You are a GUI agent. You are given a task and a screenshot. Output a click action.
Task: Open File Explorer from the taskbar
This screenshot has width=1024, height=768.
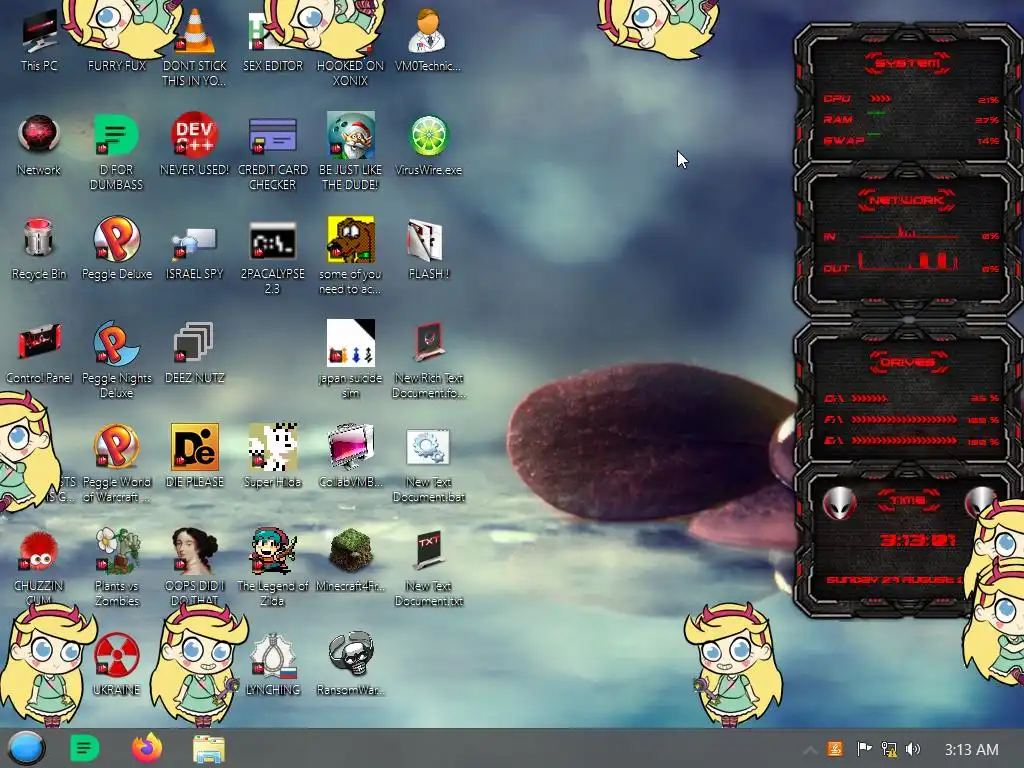click(209, 749)
